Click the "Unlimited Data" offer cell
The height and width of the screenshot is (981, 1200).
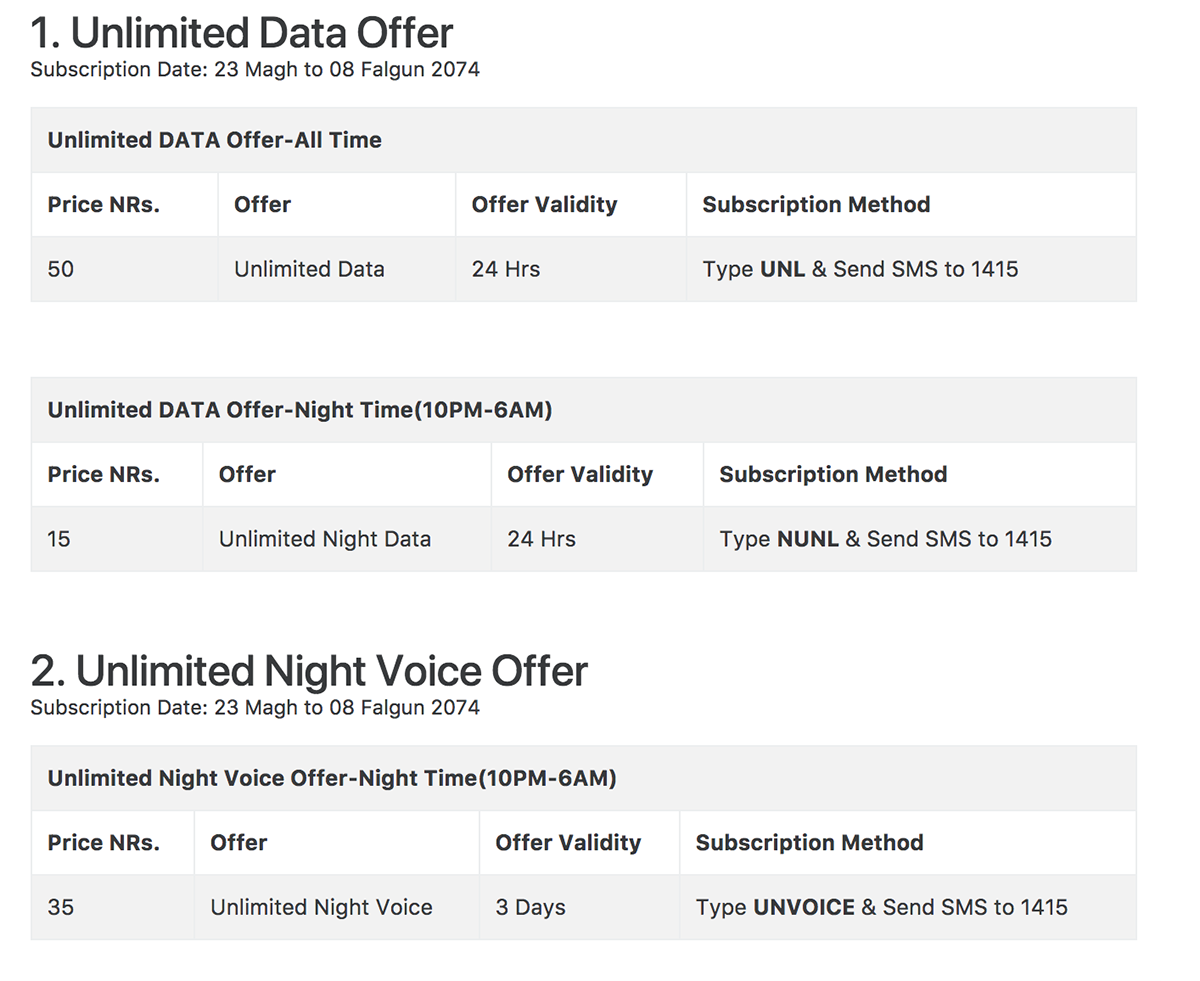click(337, 269)
